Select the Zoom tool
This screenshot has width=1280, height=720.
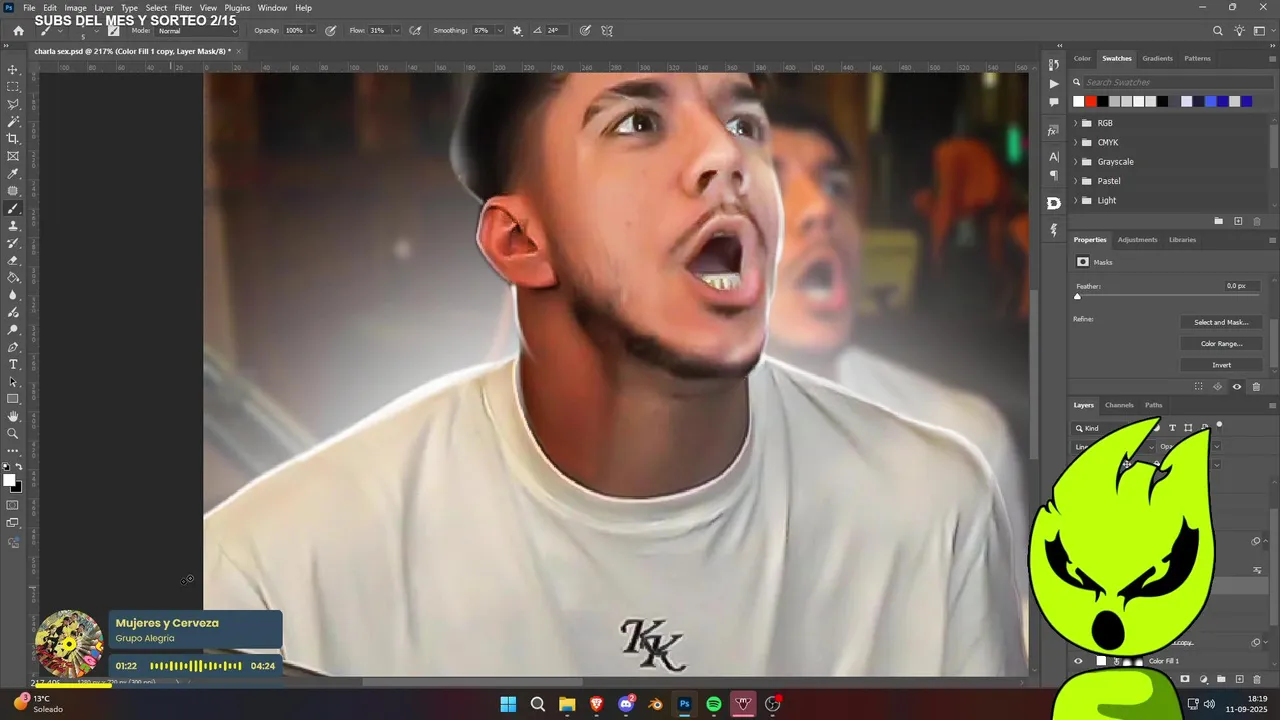tap(13, 434)
